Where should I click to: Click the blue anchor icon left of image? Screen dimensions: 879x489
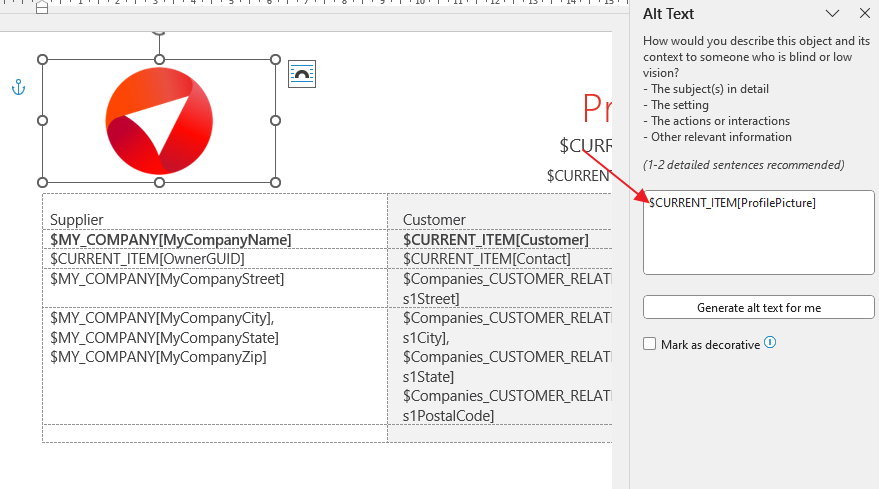pyautogui.click(x=17, y=89)
